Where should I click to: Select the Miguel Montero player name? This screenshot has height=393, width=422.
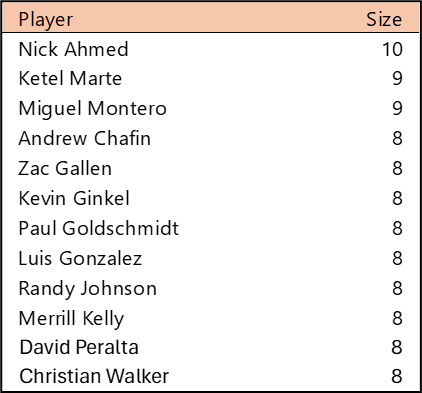[93, 109]
